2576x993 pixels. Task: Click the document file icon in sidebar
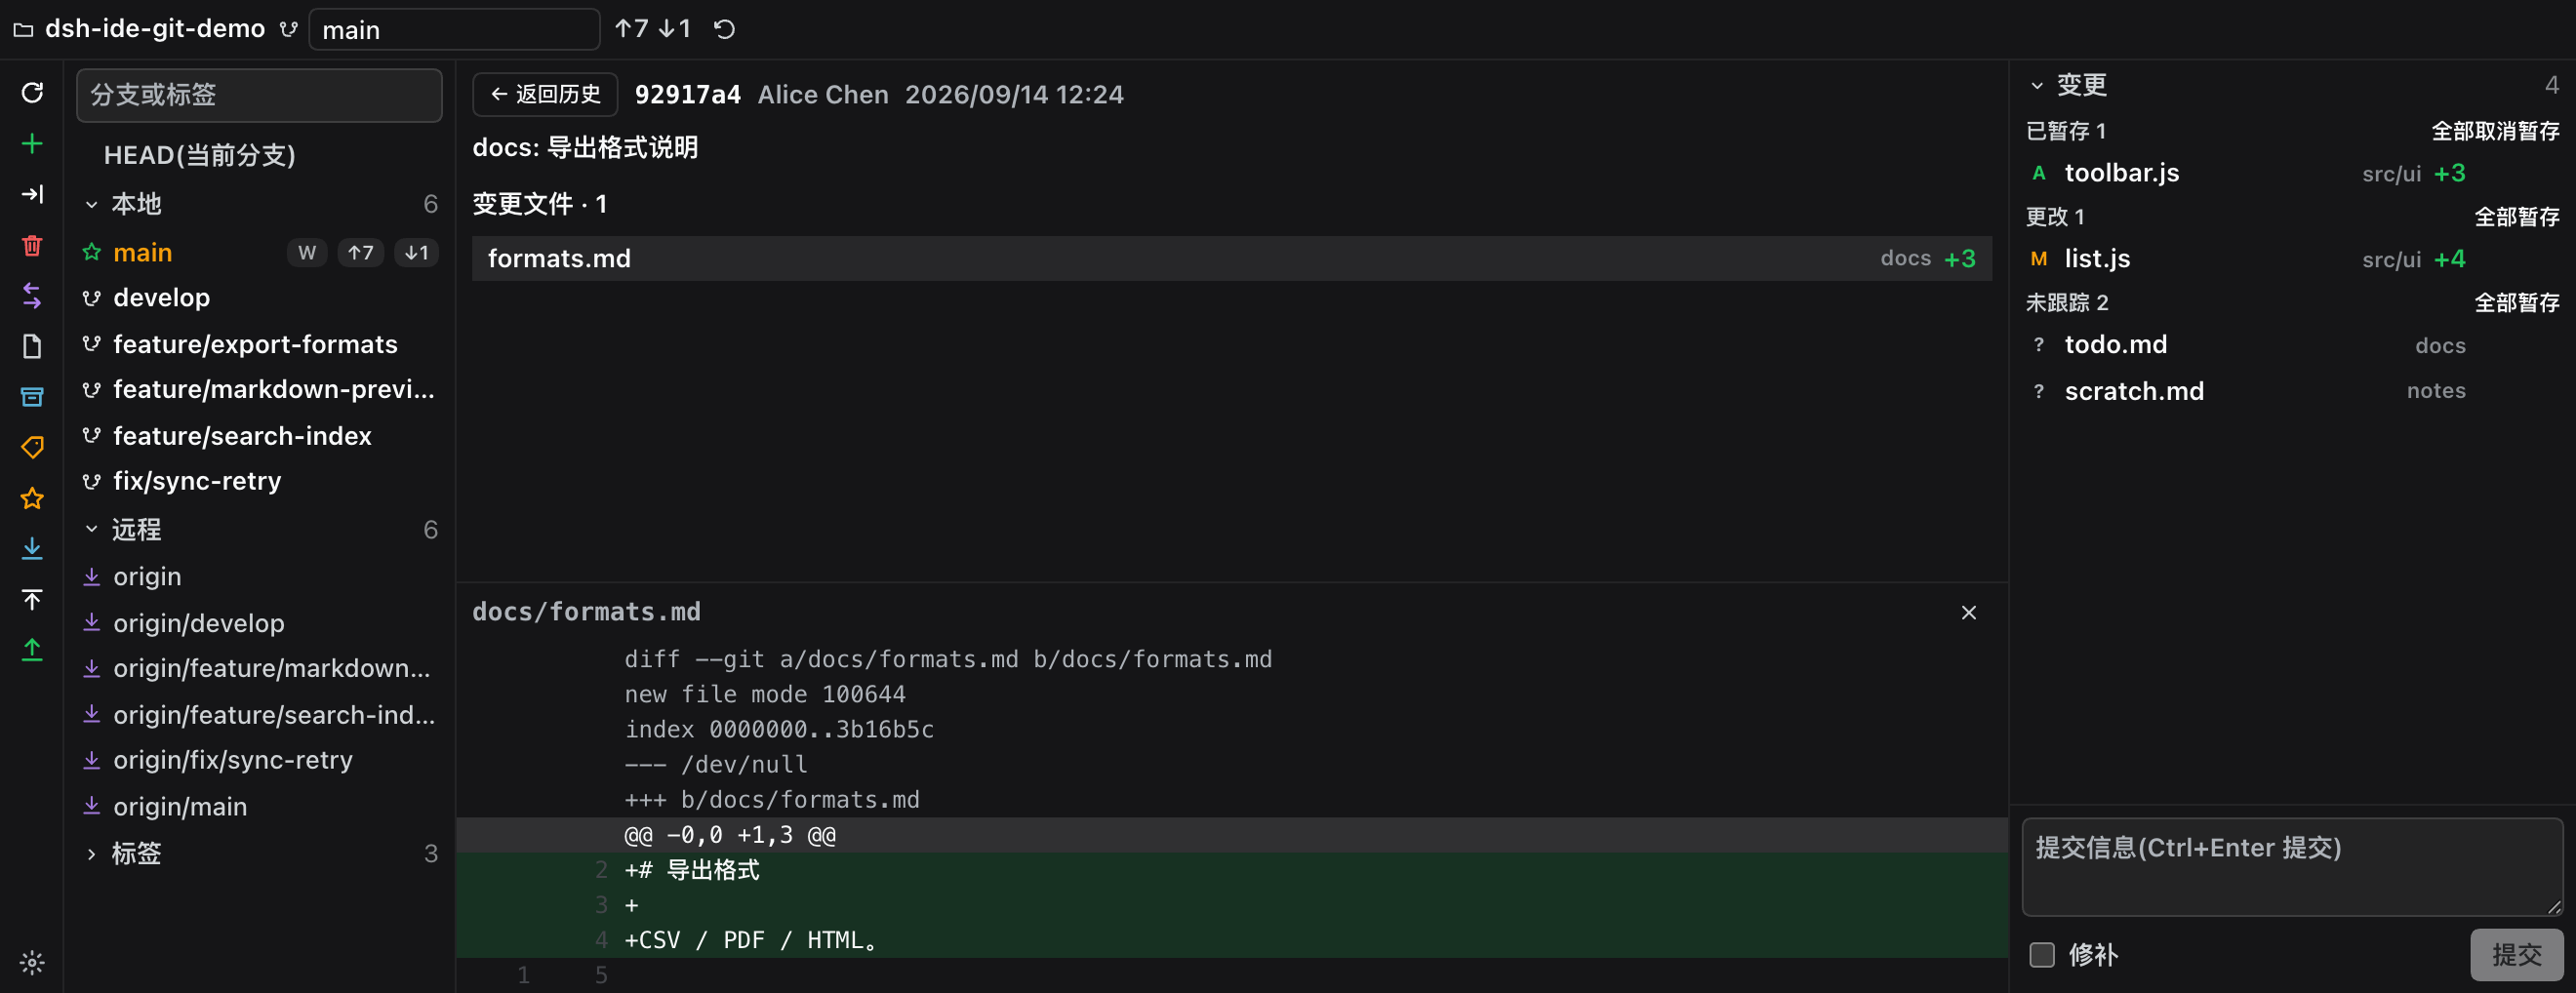32,346
